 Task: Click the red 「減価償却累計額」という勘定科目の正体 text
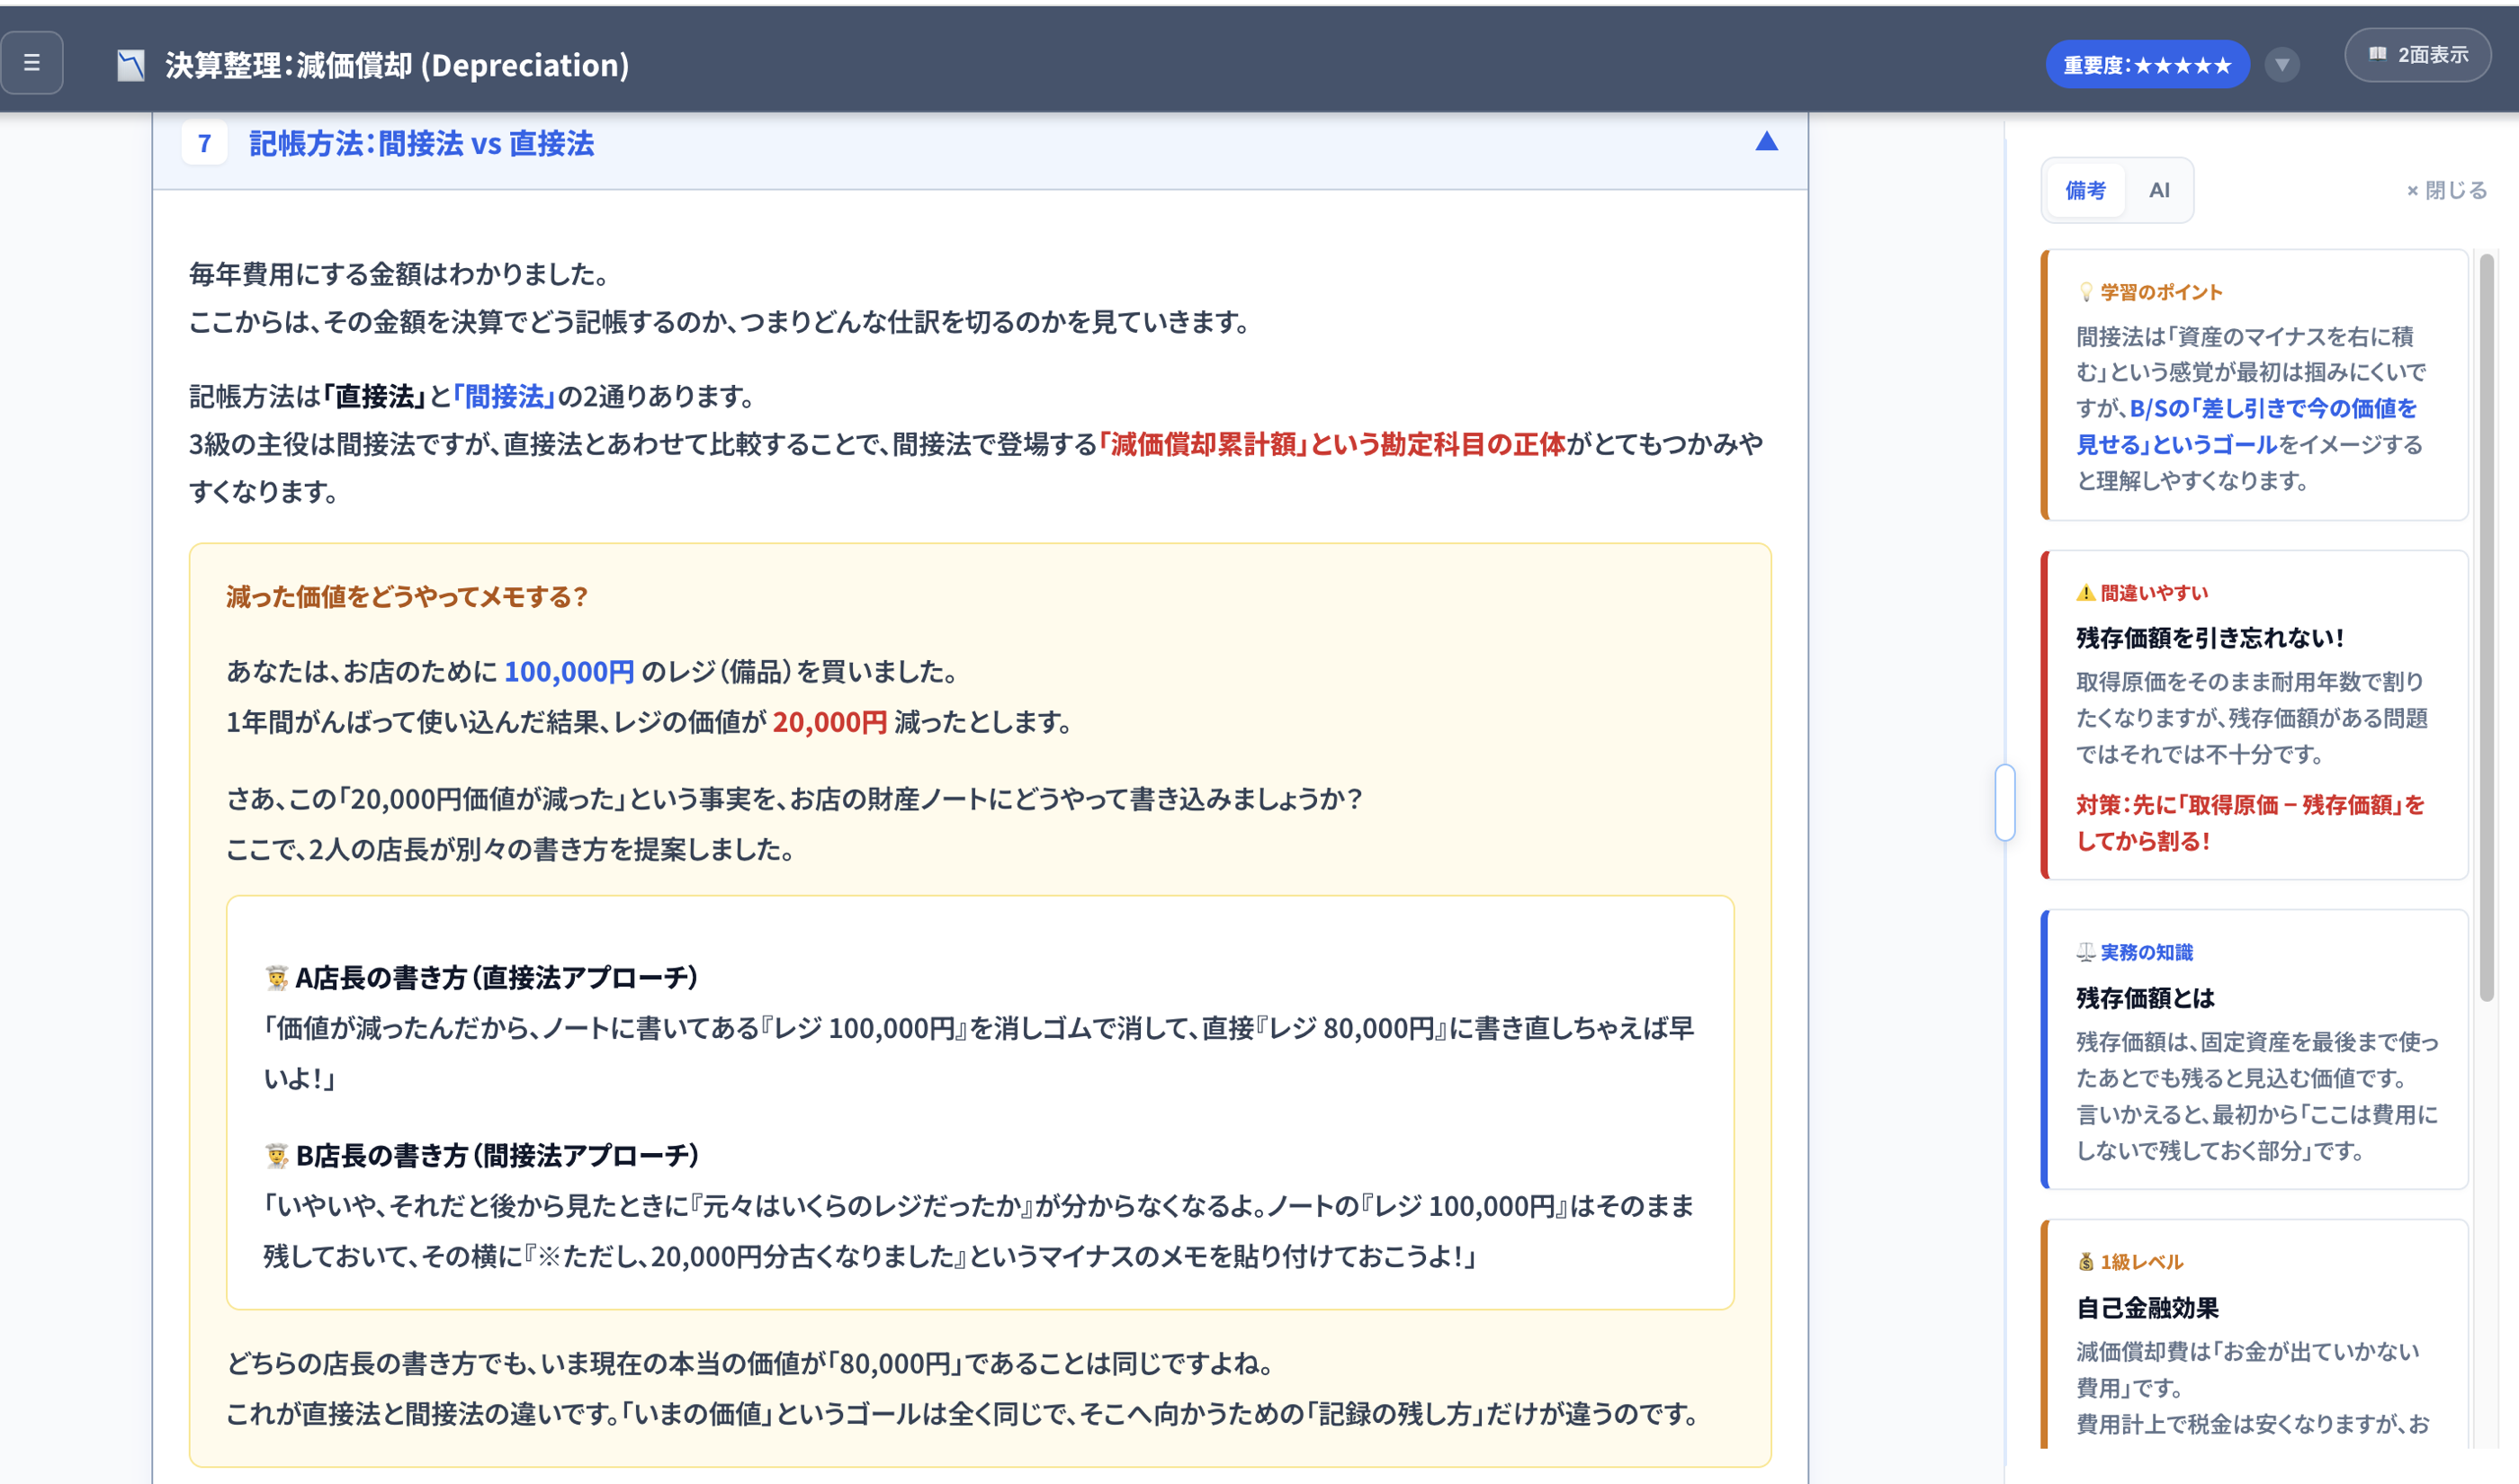pos(1331,444)
